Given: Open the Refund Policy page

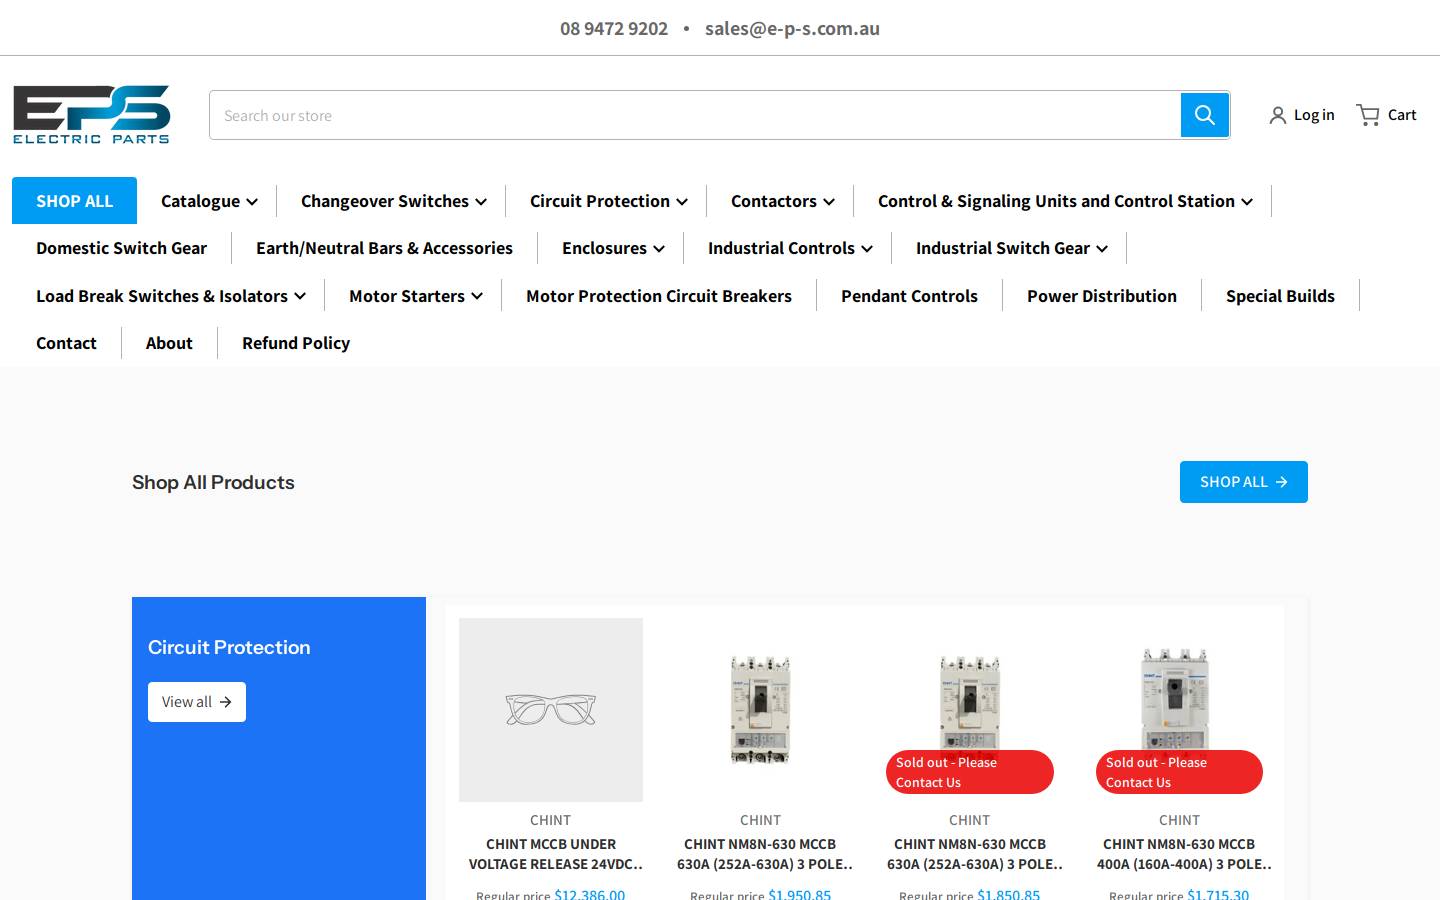Looking at the screenshot, I should point(296,343).
